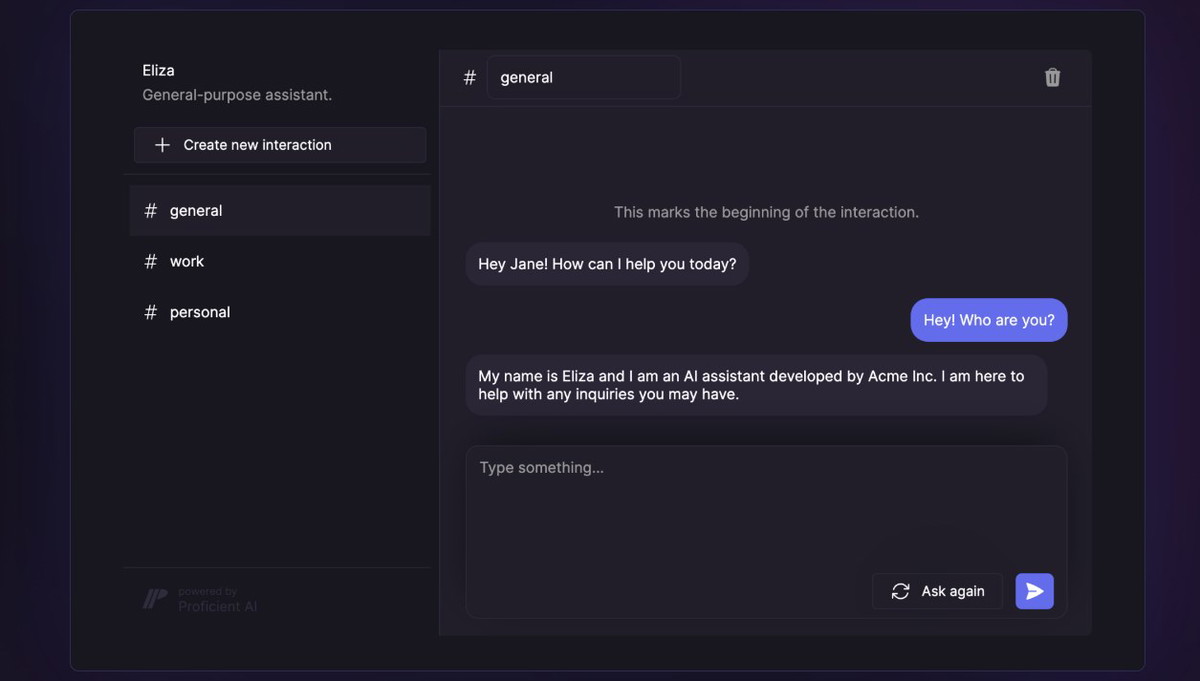This screenshot has height=681, width=1200.
Task: Edit the general name field in header
Action: pyautogui.click(x=584, y=77)
